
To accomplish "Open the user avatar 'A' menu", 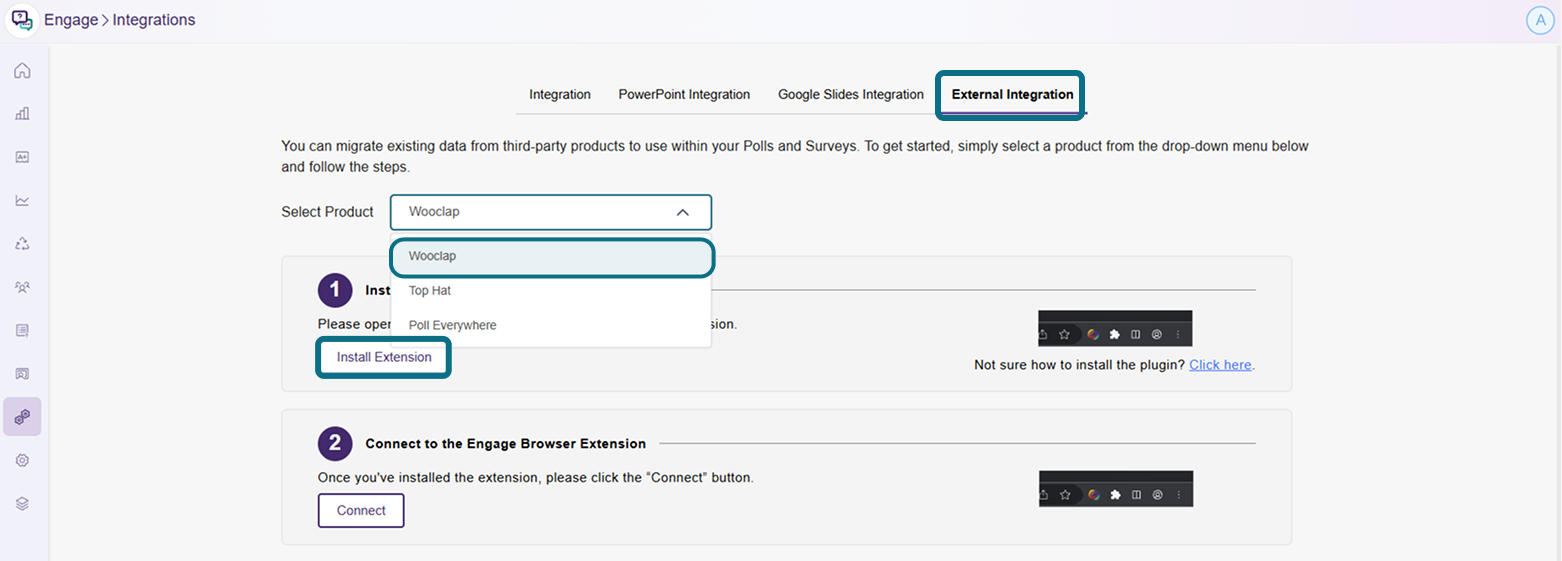I will 1539,21.
